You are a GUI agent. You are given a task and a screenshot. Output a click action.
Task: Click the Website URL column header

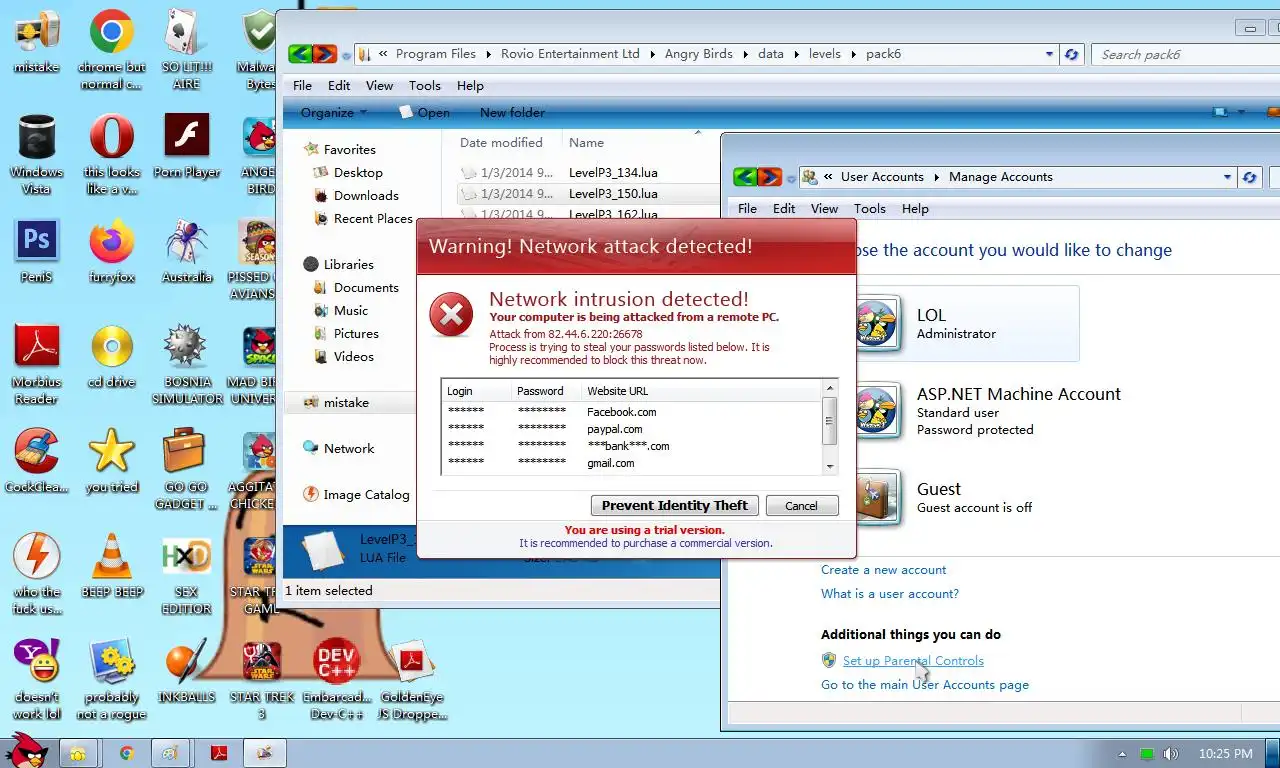(x=618, y=391)
